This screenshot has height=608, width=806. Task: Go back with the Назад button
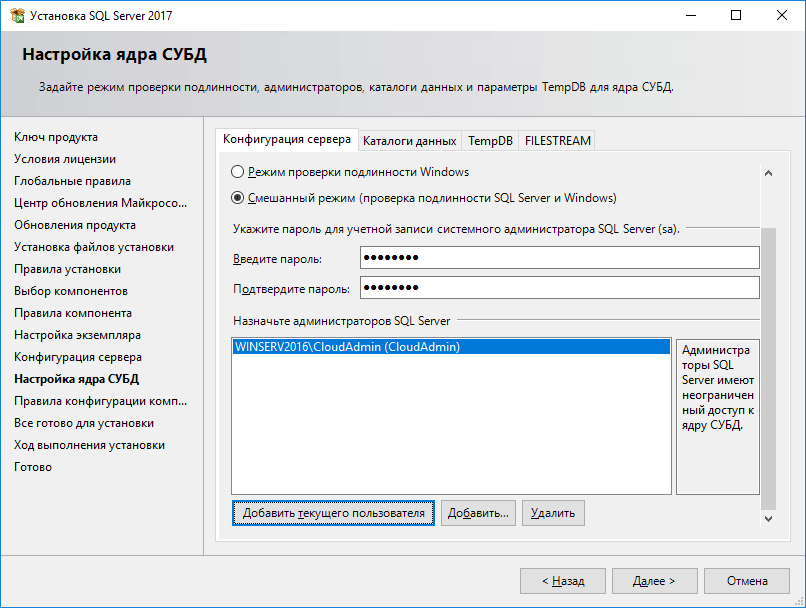[563, 581]
